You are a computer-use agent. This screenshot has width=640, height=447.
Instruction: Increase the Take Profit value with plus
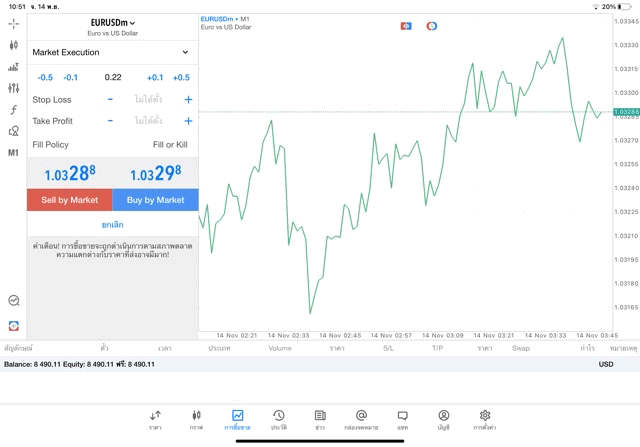(x=188, y=121)
